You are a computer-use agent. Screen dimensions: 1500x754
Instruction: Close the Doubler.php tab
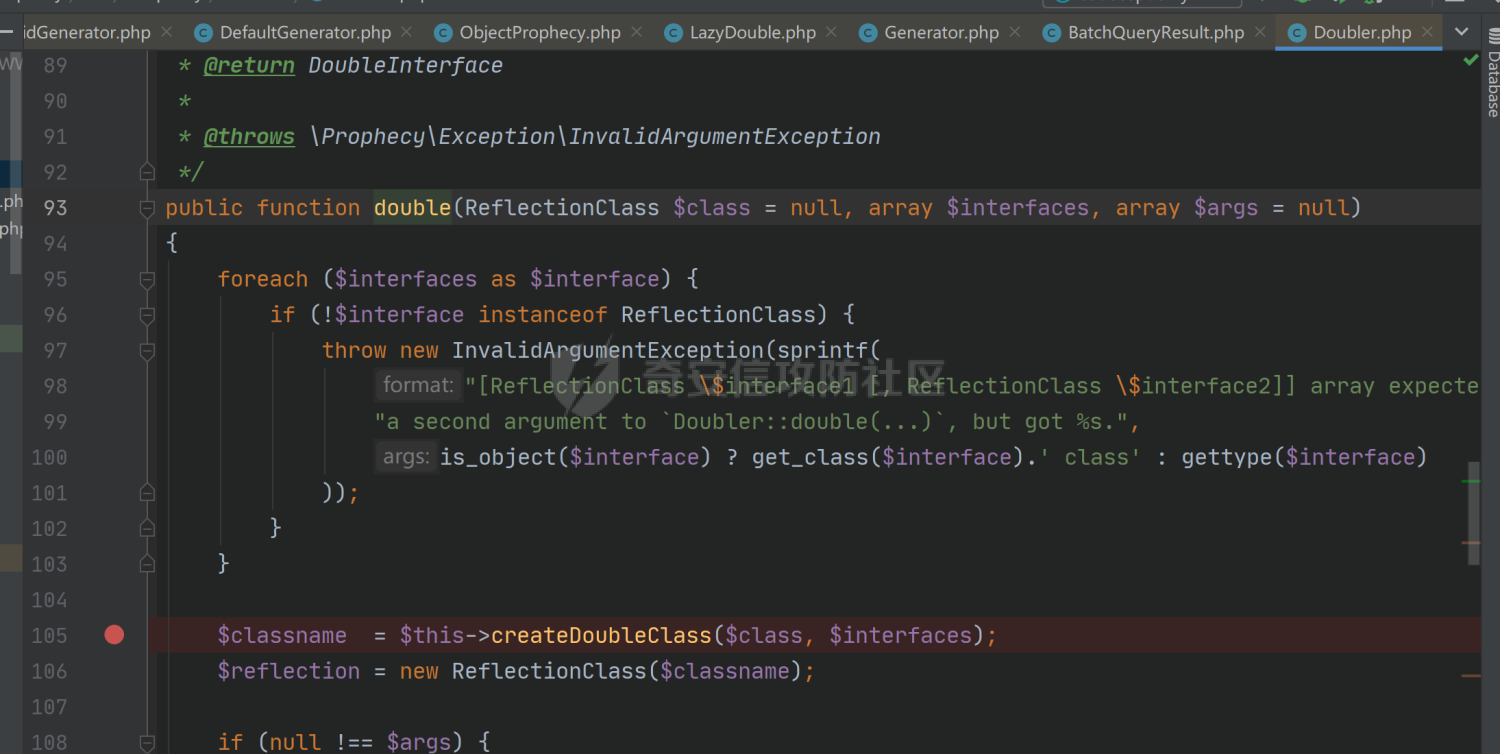[1427, 32]
